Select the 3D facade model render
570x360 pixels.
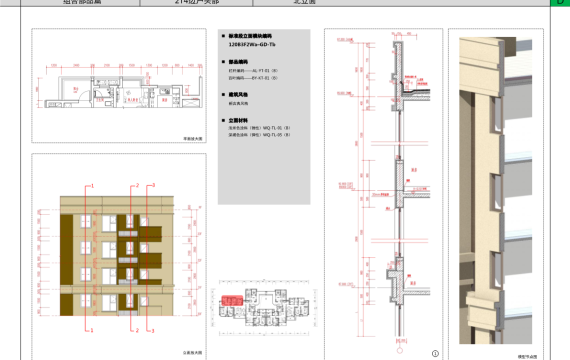tap(495, 191)
